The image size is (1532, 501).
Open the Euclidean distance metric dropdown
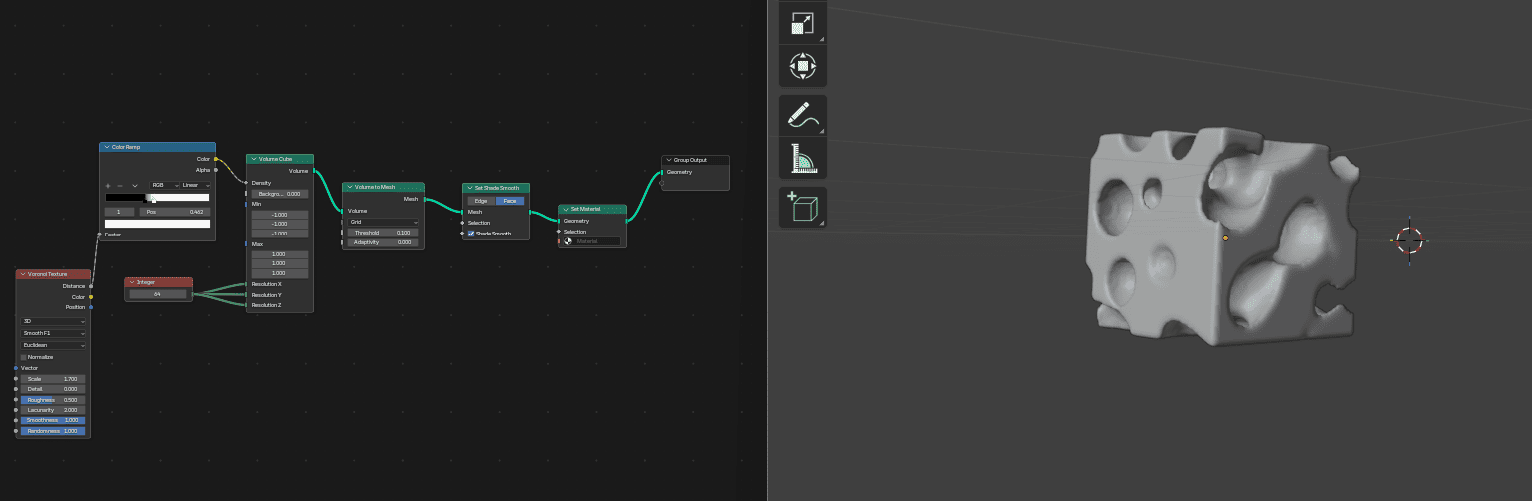point(54,345)
